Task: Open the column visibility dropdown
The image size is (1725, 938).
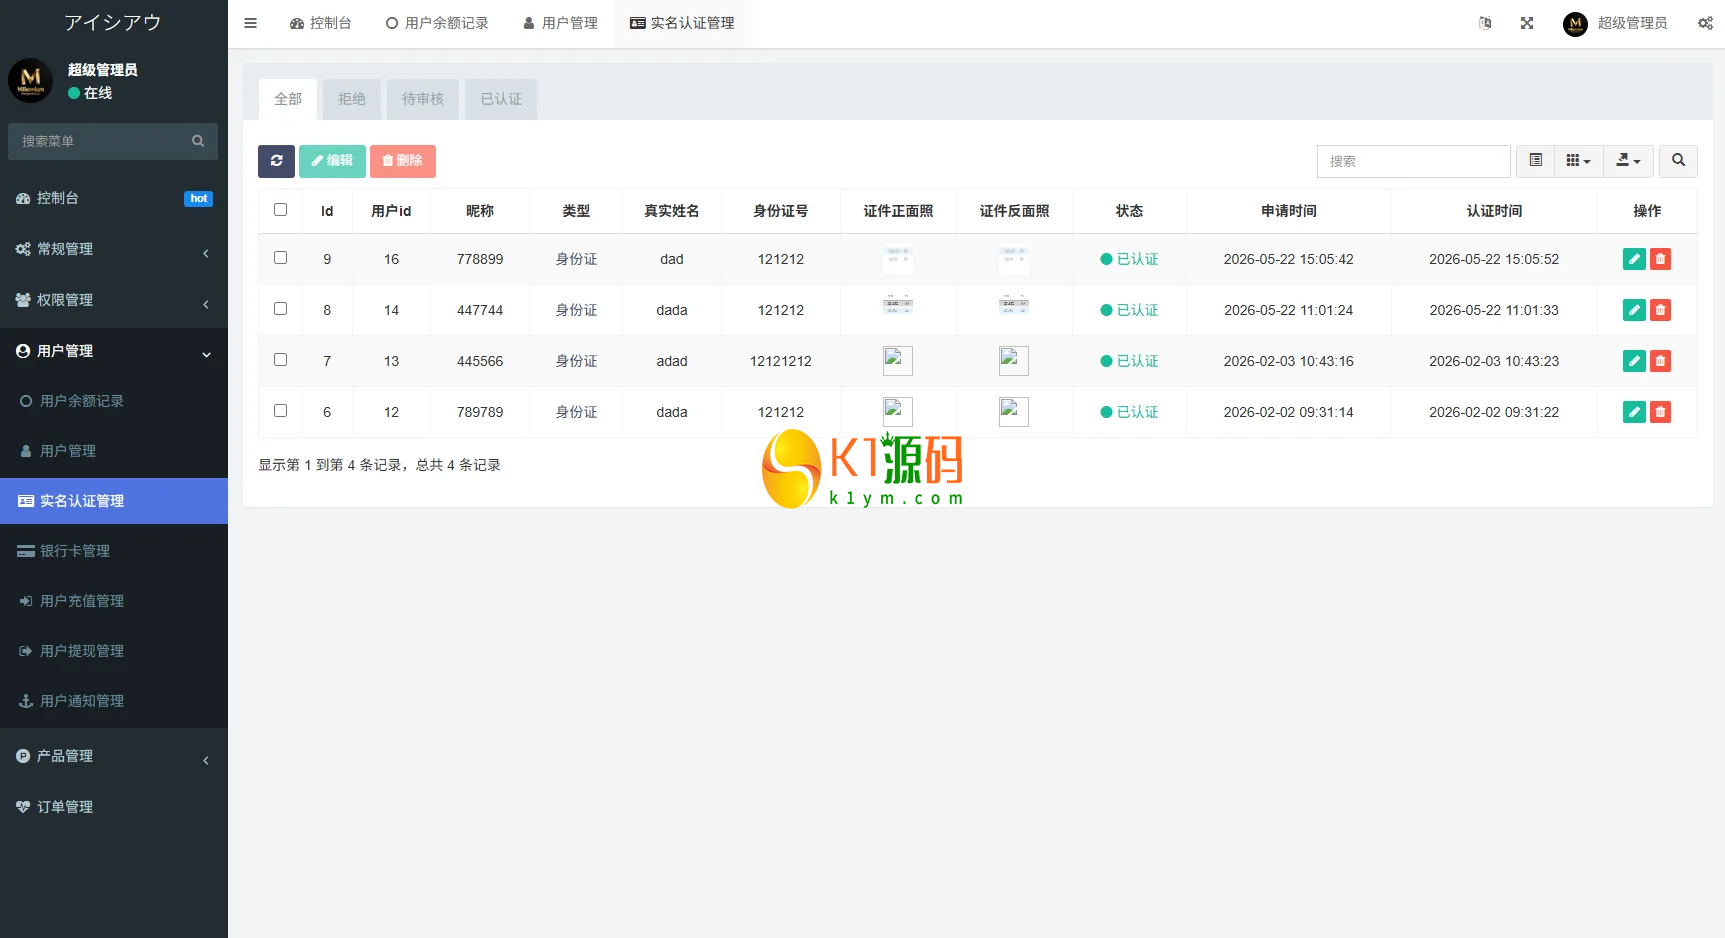Action: [x=1578, y=161]
